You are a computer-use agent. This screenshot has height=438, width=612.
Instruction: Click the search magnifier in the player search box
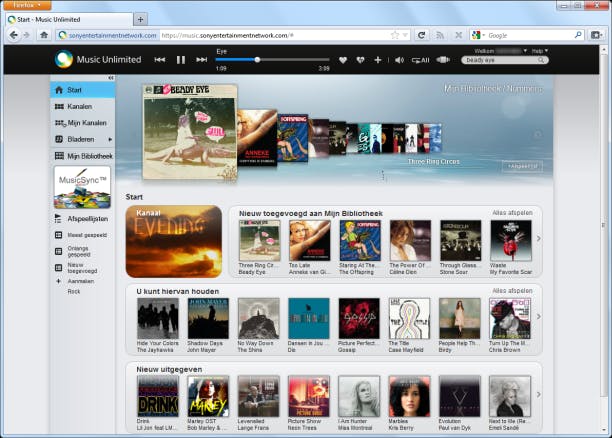click(x=541, y=60)
